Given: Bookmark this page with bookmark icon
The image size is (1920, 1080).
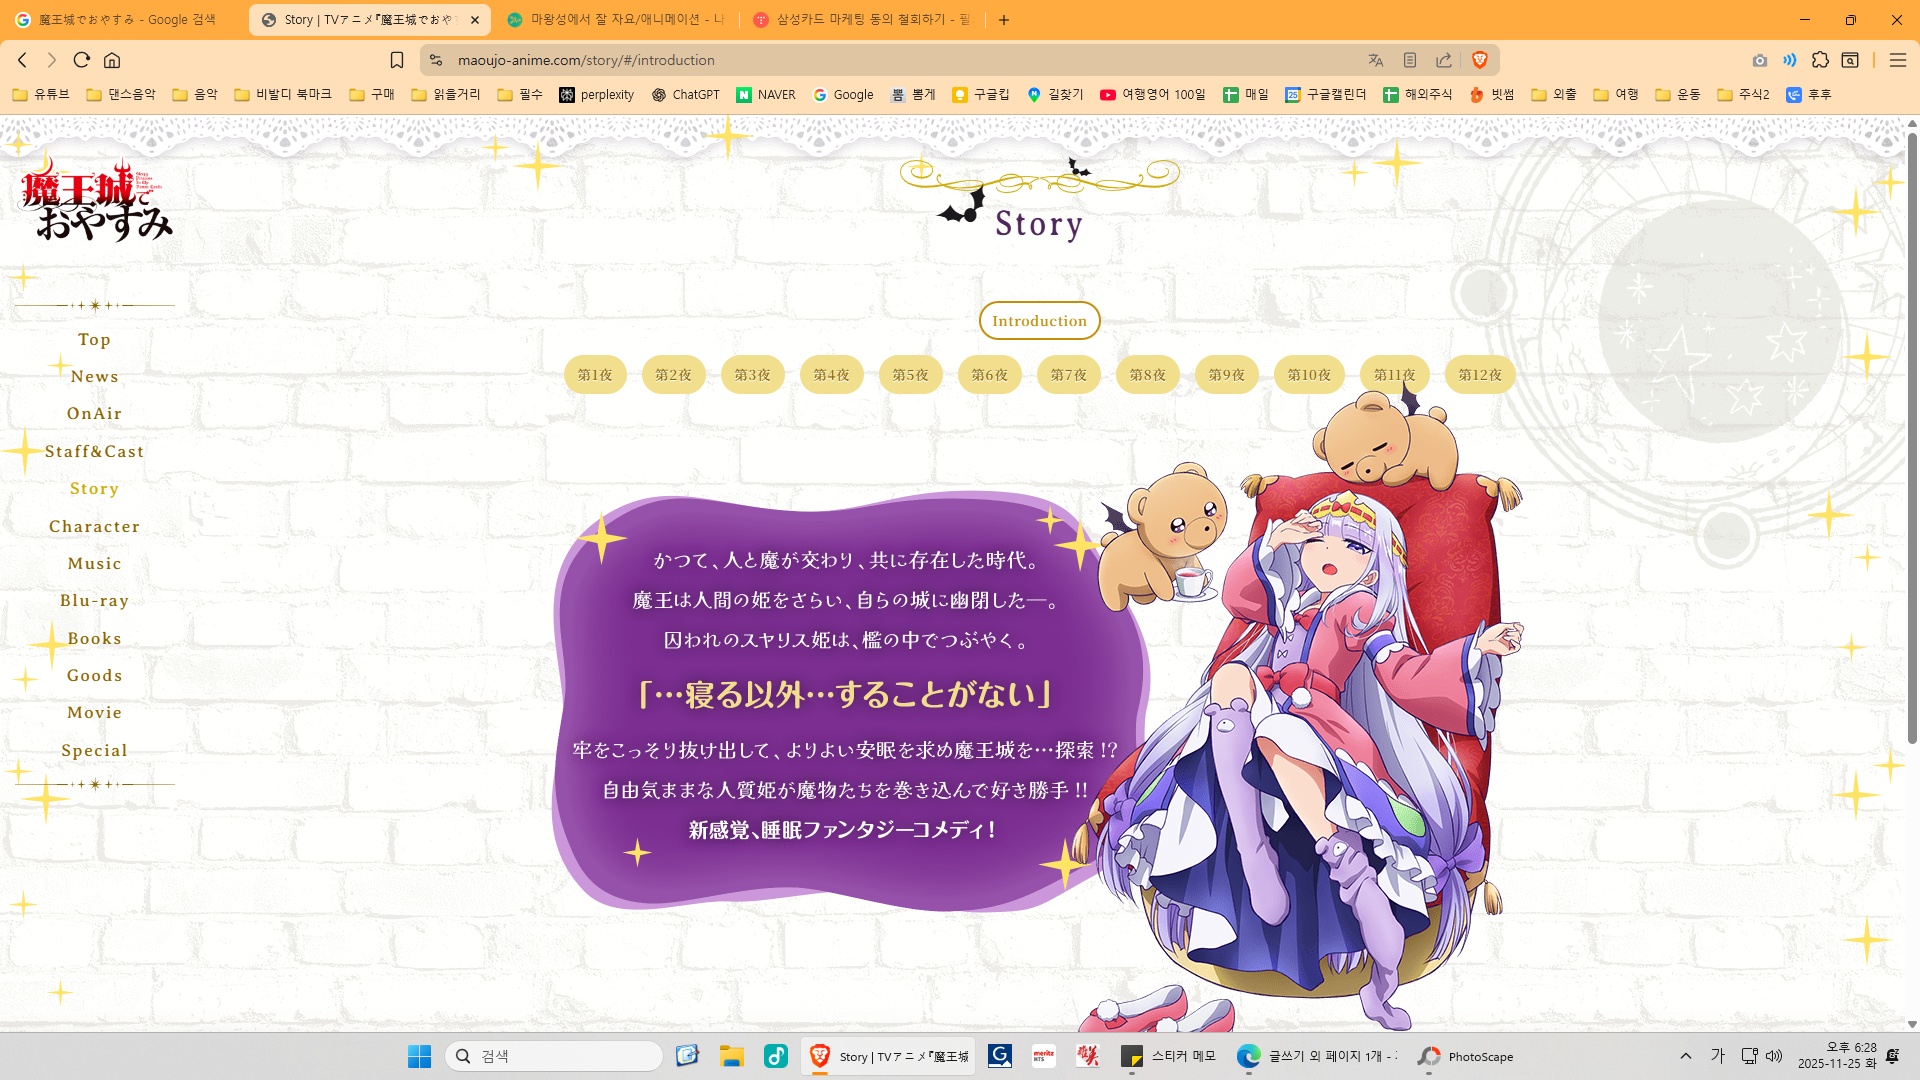Looking at the screenshot, I should 397,60.
